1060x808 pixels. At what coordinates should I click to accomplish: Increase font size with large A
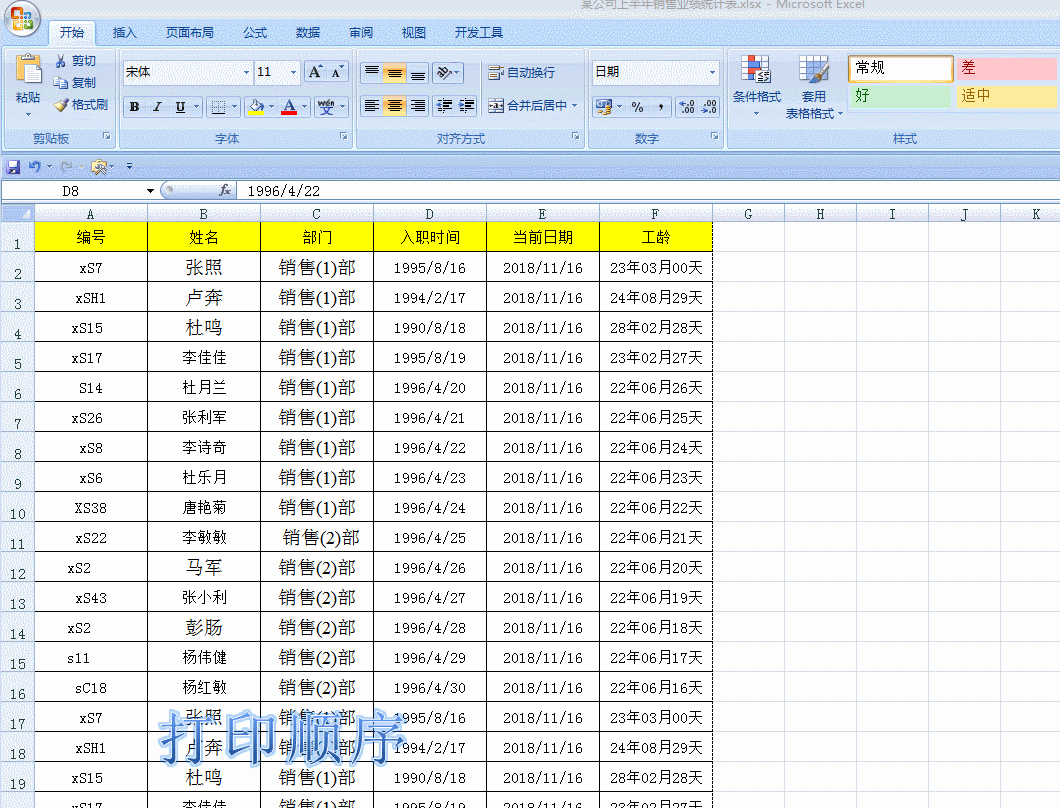[315, 72]
